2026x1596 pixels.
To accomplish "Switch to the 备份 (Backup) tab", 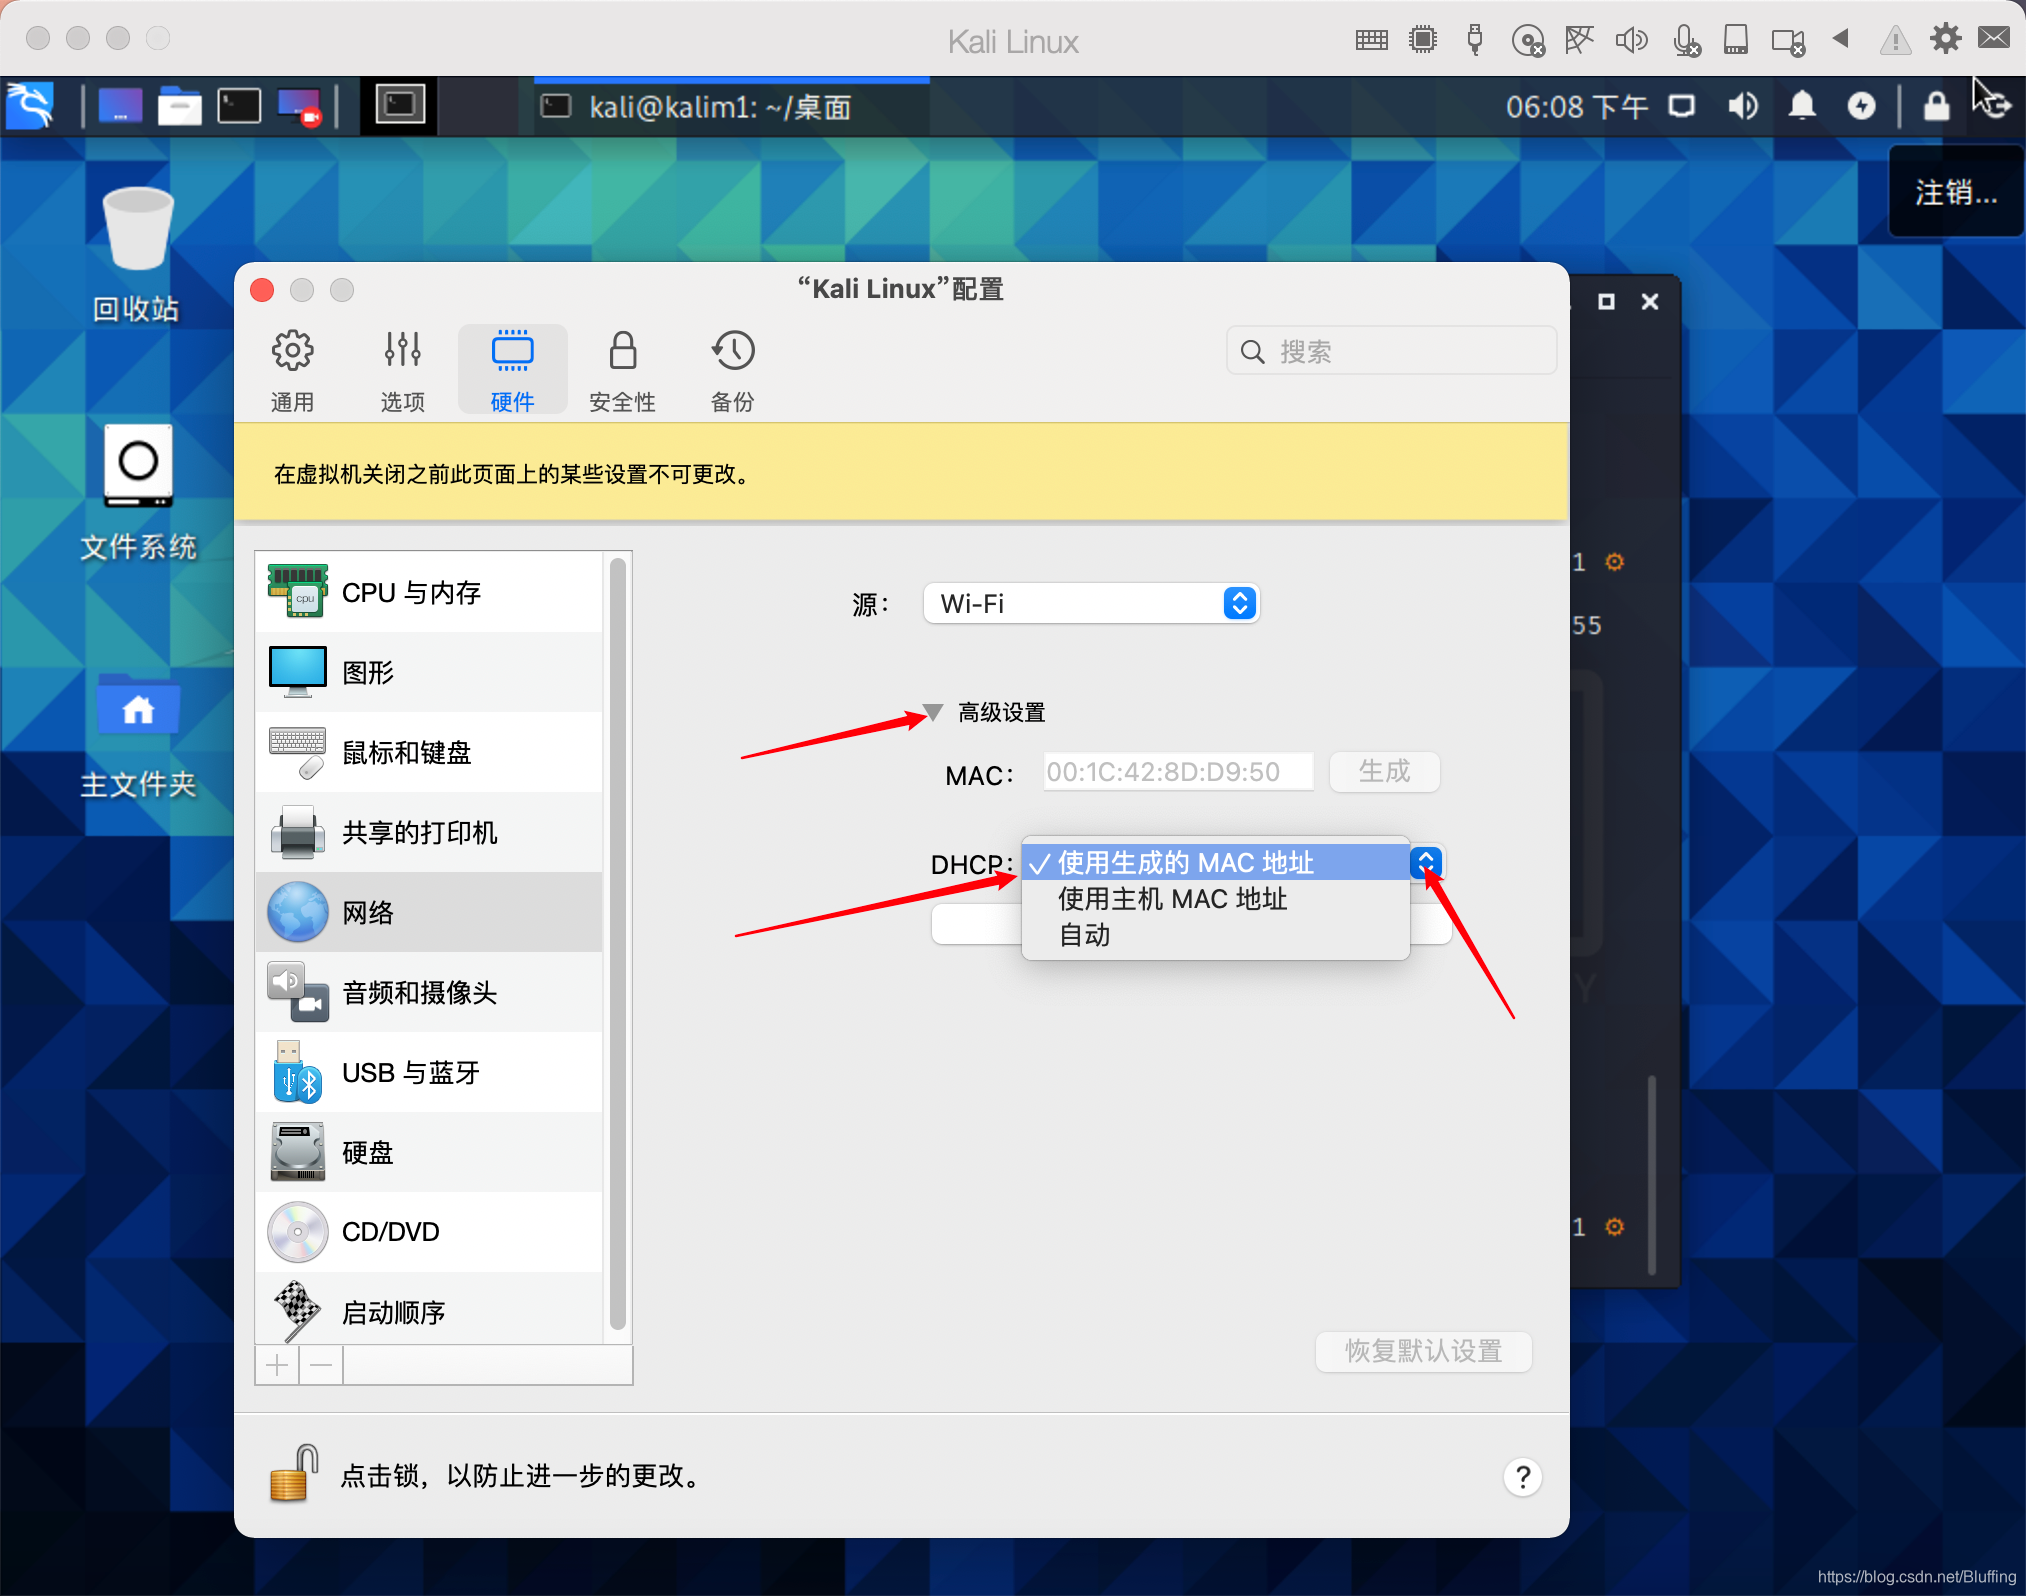I will [x=732, y=370].
